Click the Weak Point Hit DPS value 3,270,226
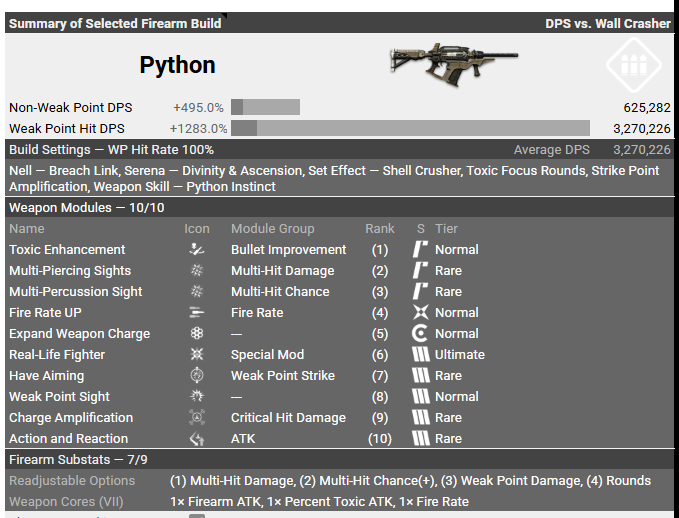Viewport: 679px width, 518px height. tap(642, 129)
